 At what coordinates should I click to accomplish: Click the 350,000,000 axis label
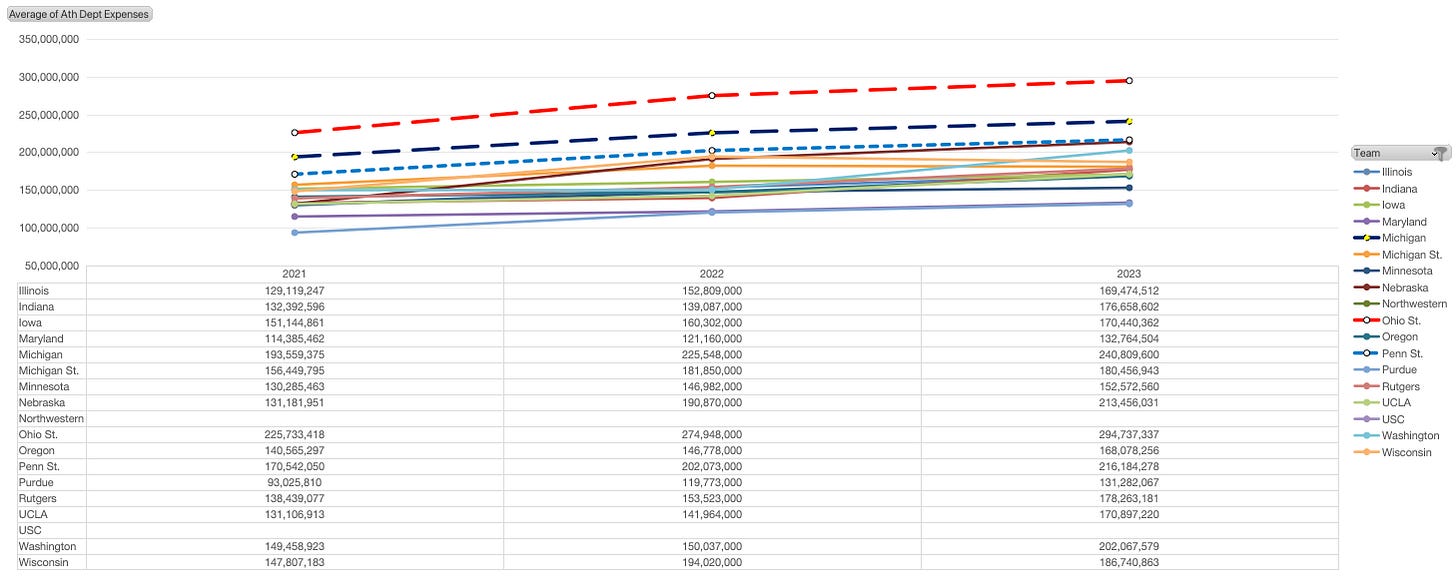click(49, 39)
